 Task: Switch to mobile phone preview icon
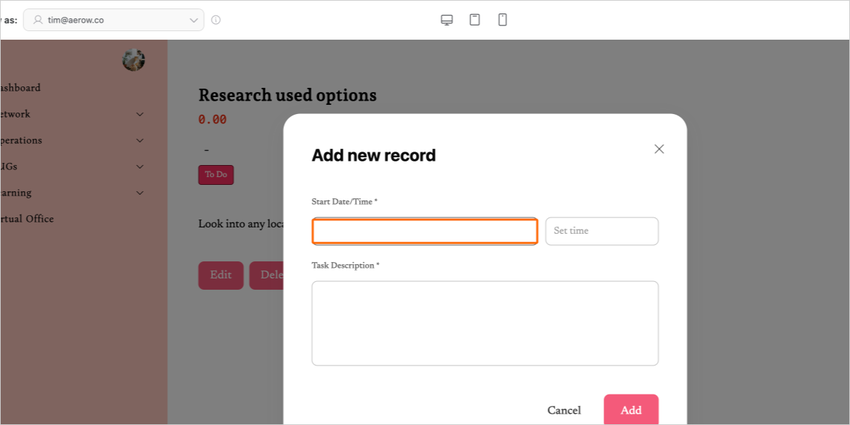[x=503, y=20]
